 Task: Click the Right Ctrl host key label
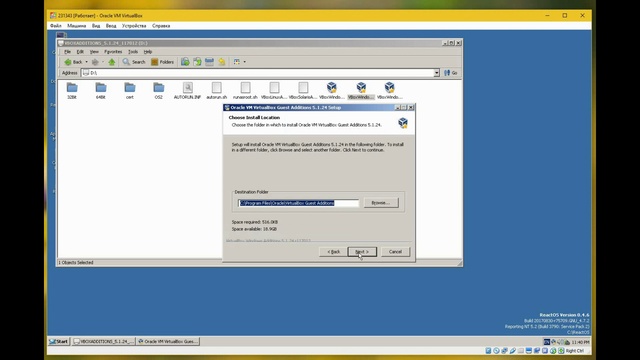(x=575, y=351)
